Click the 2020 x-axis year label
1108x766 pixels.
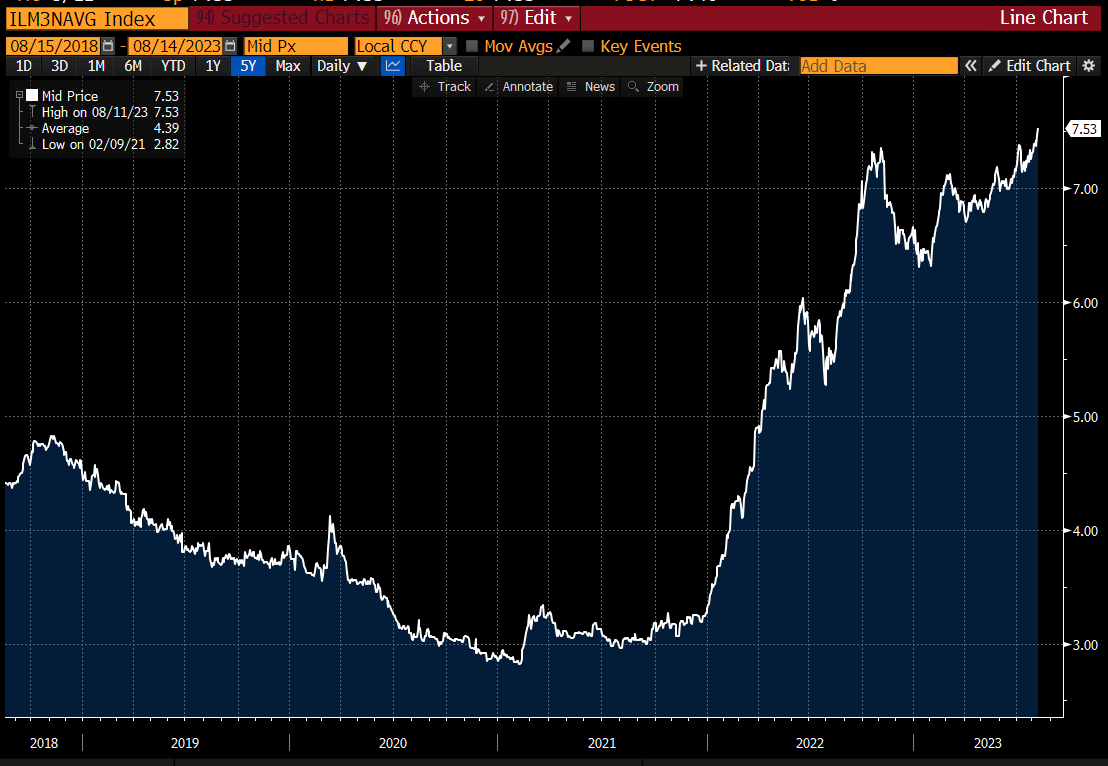tap(393, 743)
